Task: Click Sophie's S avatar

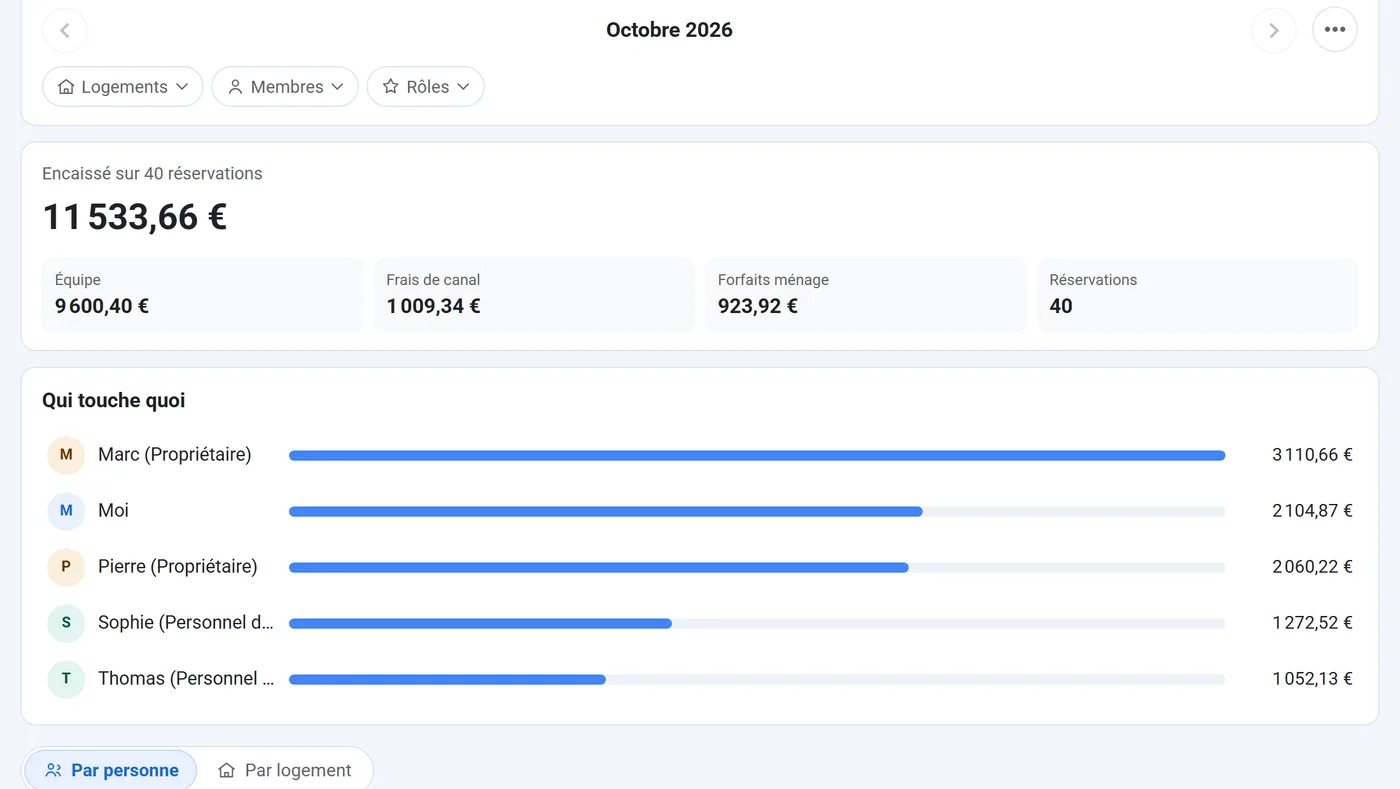Action: (66, 623)
